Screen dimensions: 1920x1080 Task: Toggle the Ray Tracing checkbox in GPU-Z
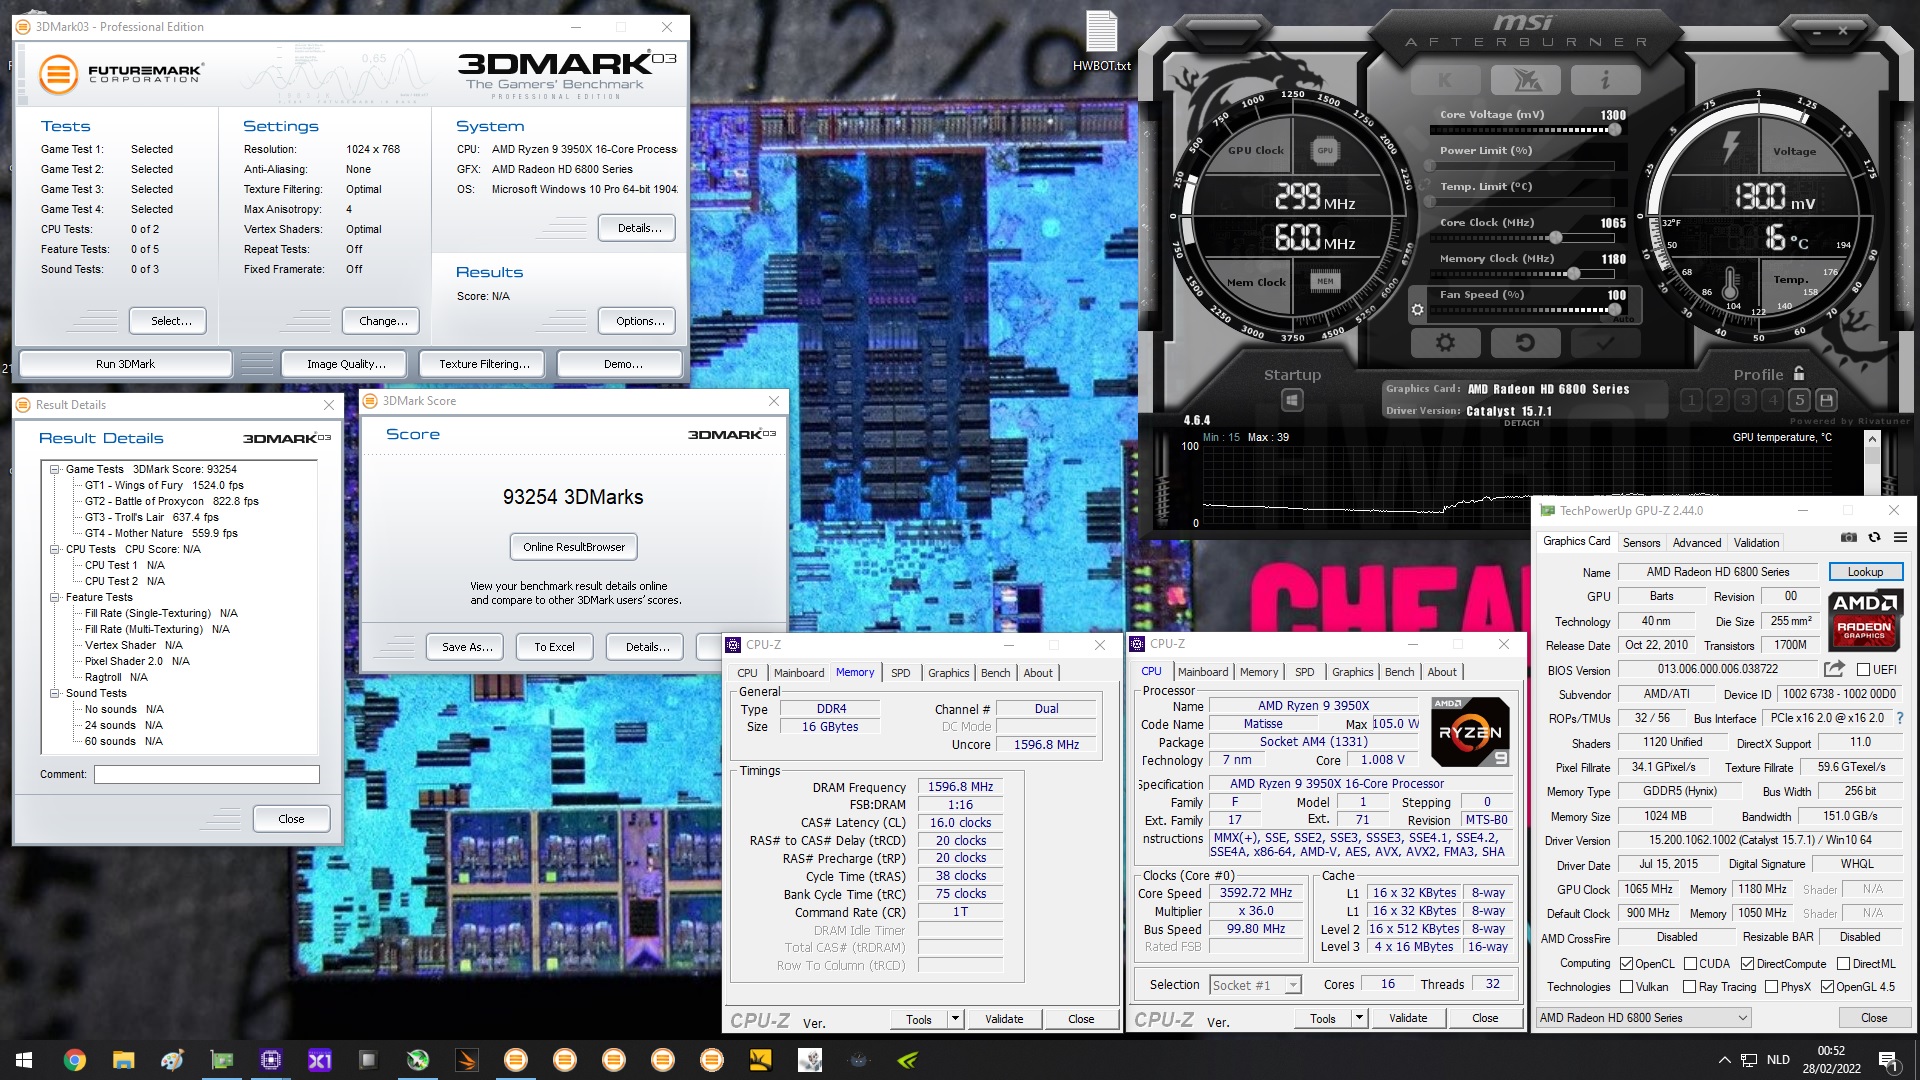click(x=1690, y=987)
